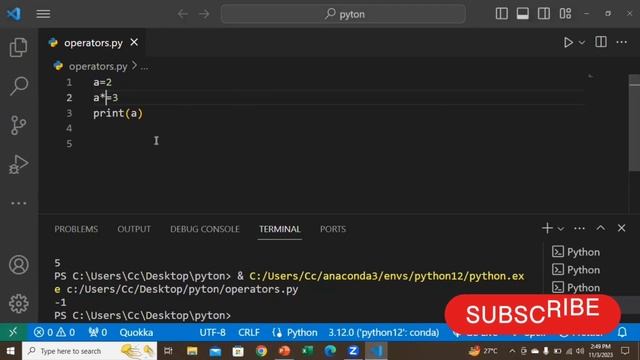Select the second Python terminal entry
This screenshot has height=360, width=640.
pos(576,270)
